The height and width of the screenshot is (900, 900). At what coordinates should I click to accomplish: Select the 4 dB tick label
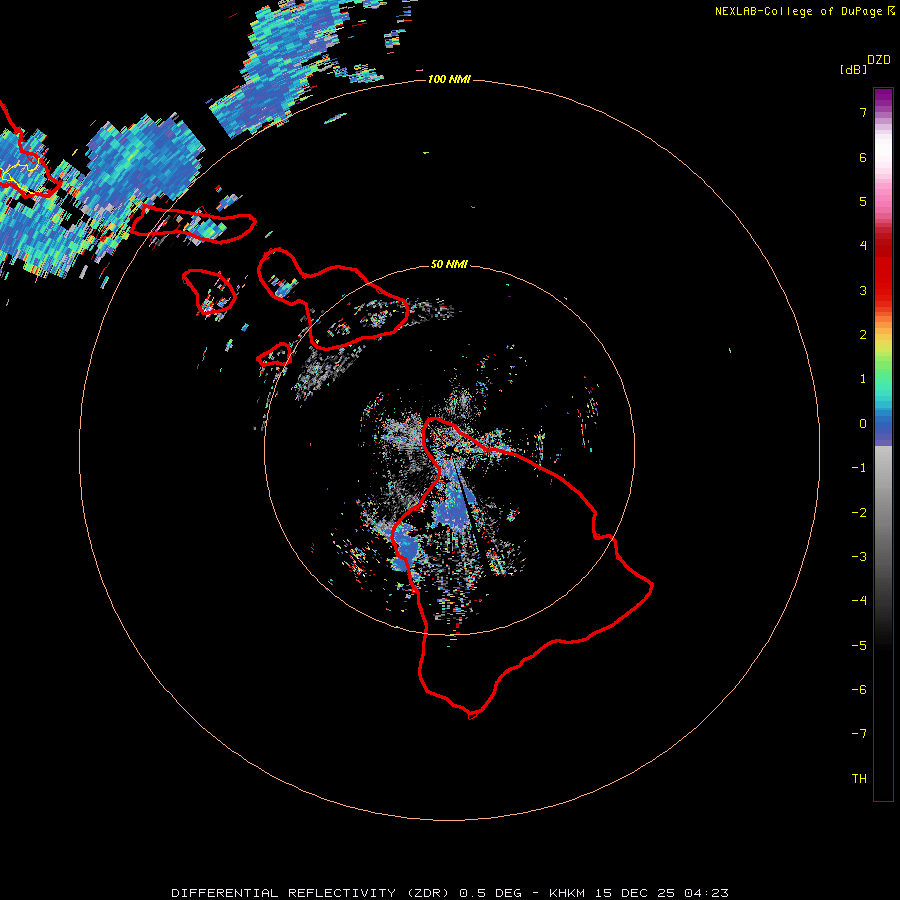pos(863,246)
